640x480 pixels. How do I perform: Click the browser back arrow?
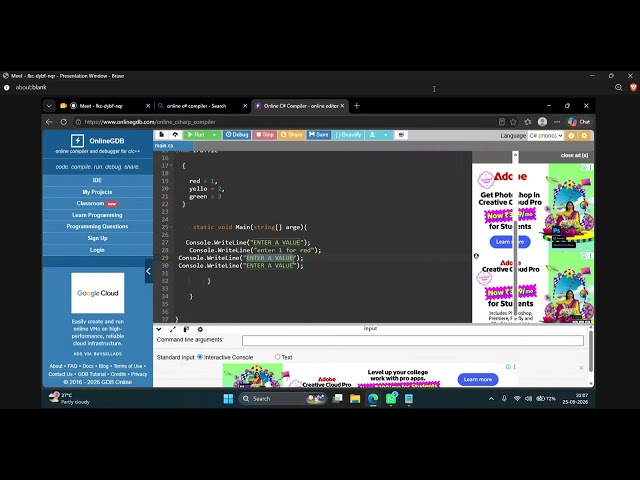tap(49, 122)
